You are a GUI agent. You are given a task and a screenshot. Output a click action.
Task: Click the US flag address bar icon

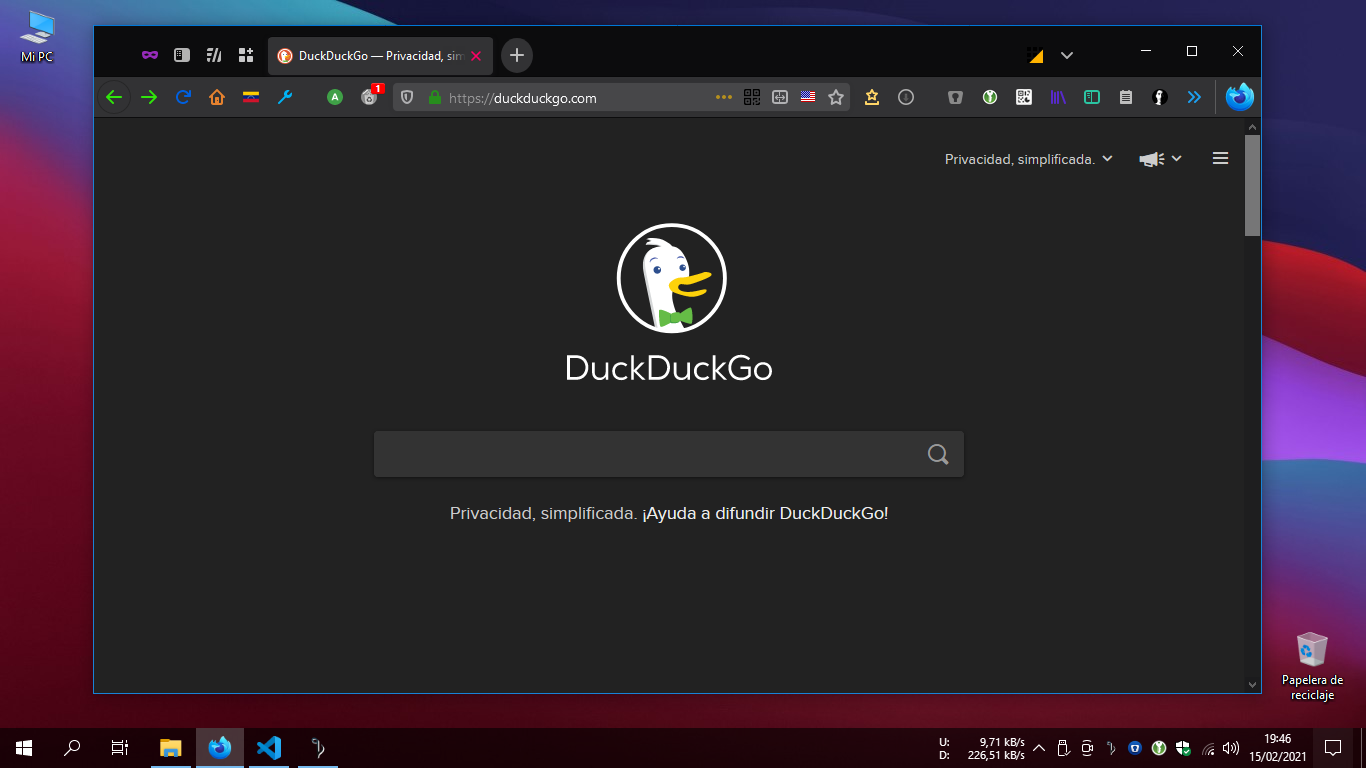click(x=808, y=97)
